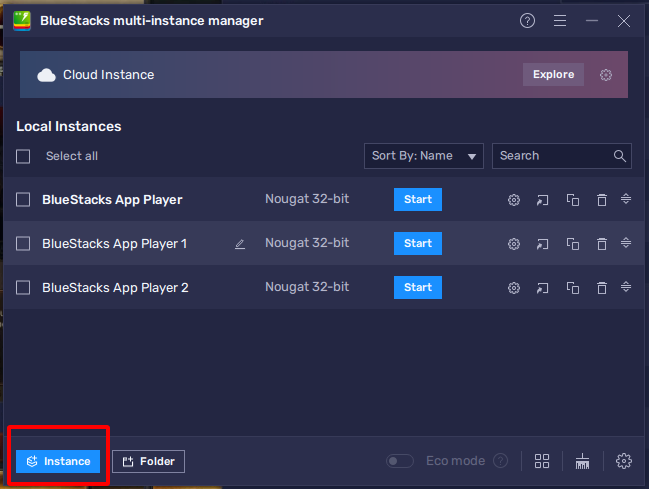The height and width of the screenshot is (489, 649).
Task: Delete the BlueStacks App Player 1 instance
Action: tap(601, 244)
